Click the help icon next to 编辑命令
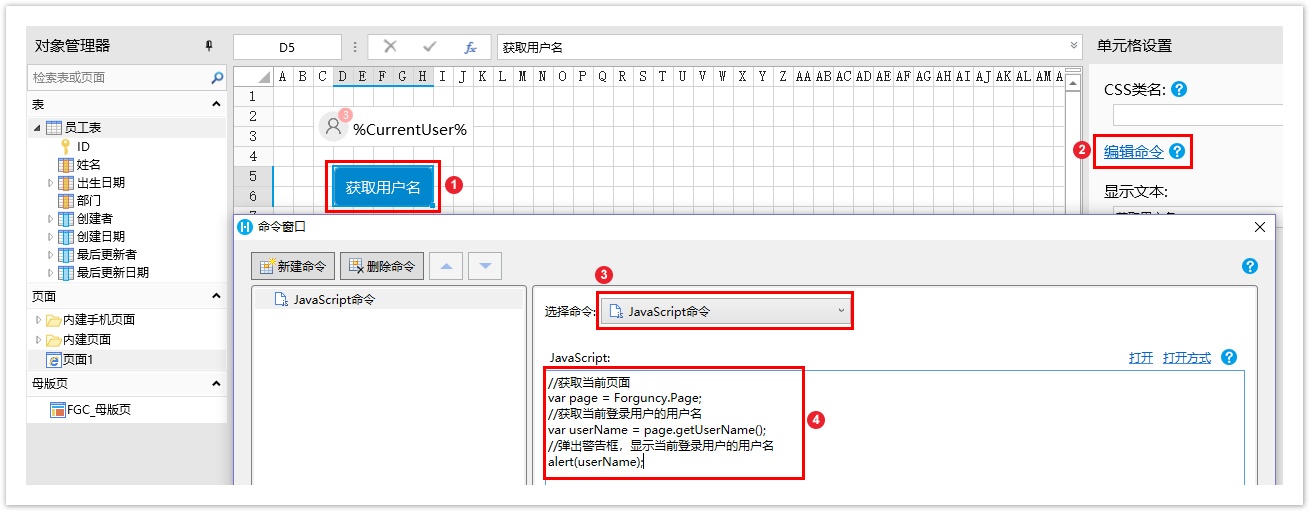Screen dimensions: 1309x511 [x=1177, y=152]
